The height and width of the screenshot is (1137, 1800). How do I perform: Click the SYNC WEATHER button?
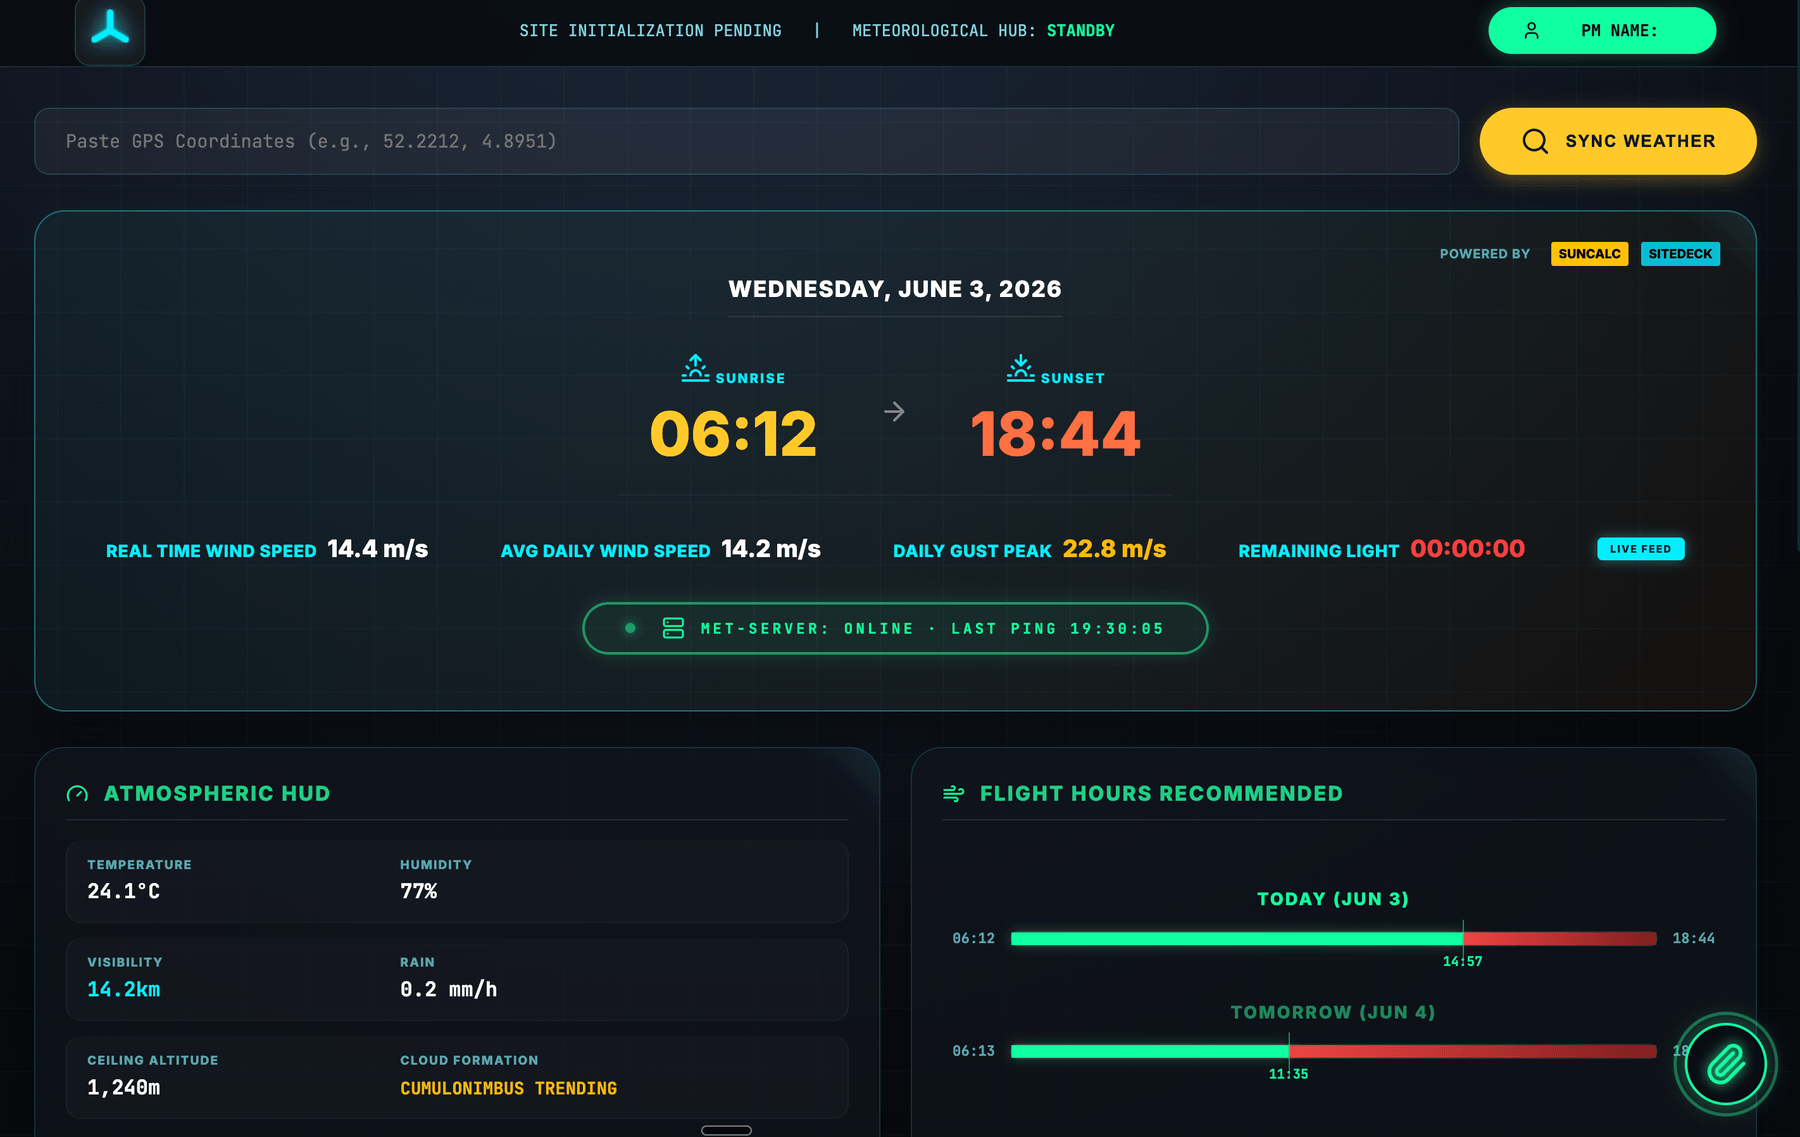[1617, 141]
